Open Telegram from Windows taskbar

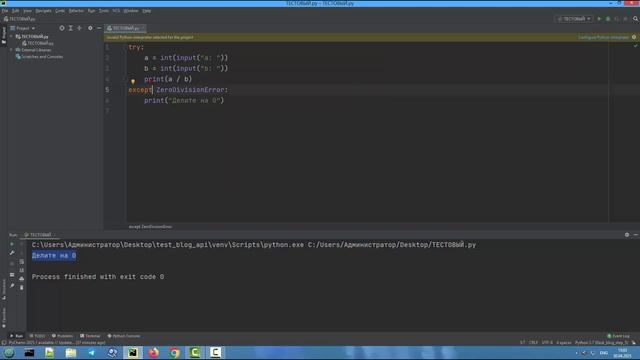tap(91, 352)
